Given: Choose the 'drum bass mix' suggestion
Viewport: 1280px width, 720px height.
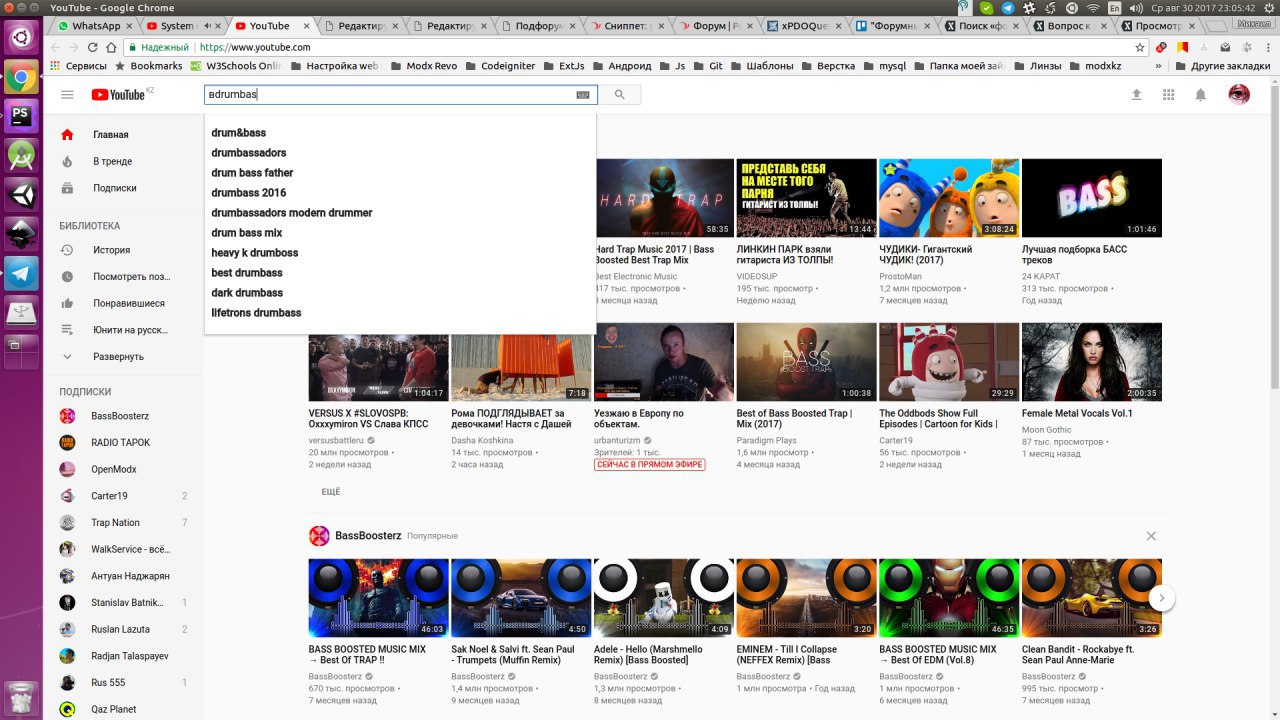Looking at the screenshot, I should [x=400, y=233].
